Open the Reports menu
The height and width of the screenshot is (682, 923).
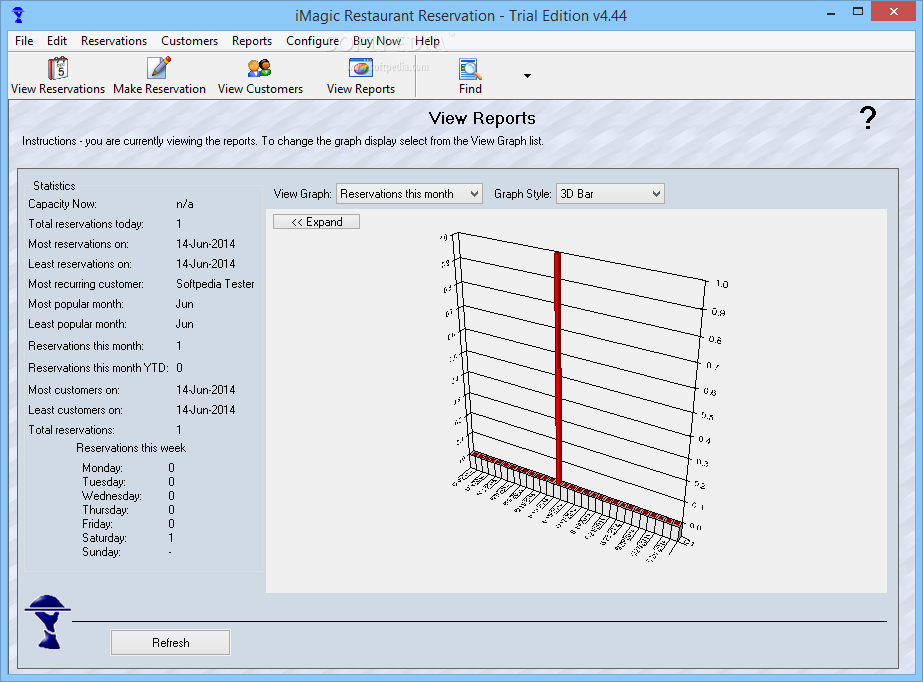[251, 41]
